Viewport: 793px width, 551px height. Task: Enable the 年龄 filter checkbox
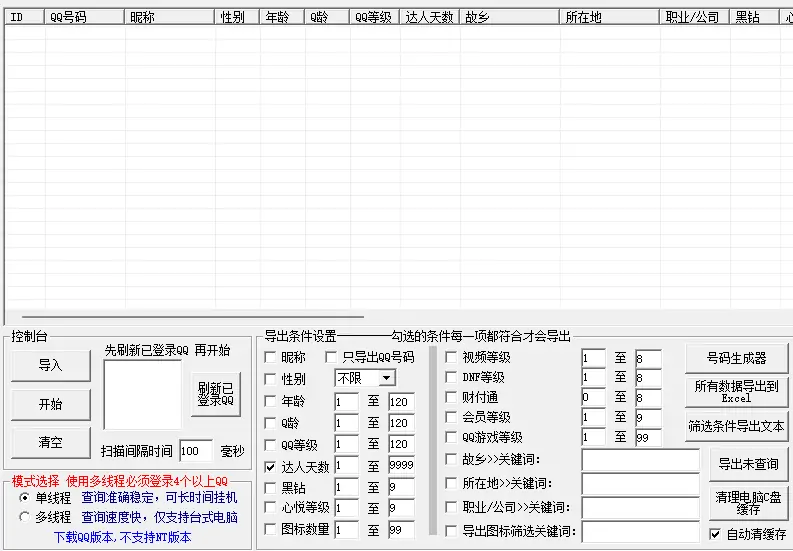click(x=270, y=401)
